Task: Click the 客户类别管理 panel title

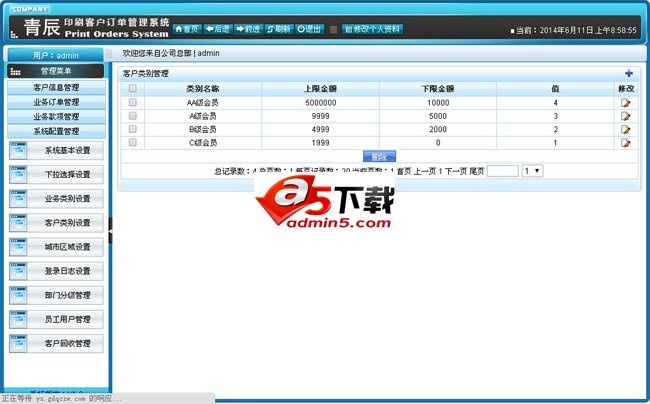Action: [x=146, y=74]
